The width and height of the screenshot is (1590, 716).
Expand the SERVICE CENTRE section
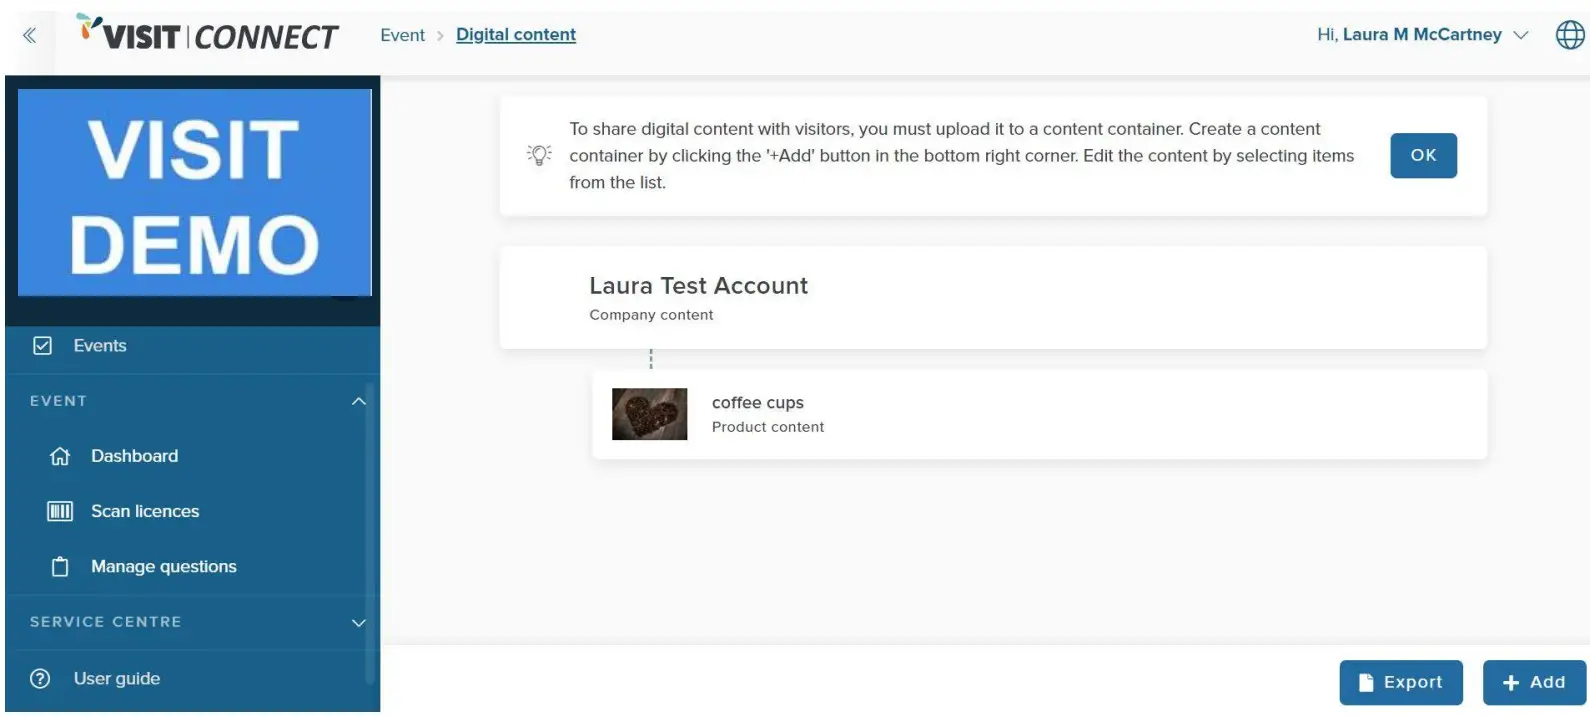click(x=358, y=623)
